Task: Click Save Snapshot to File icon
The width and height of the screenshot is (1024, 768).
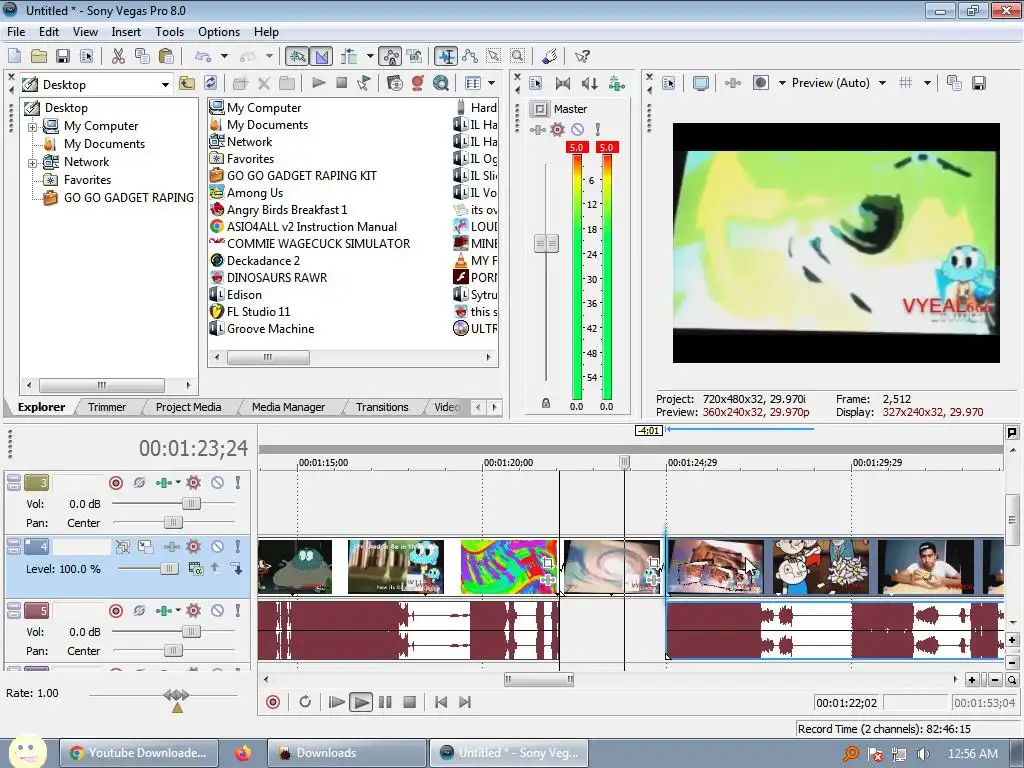Action: click(978, 83)
